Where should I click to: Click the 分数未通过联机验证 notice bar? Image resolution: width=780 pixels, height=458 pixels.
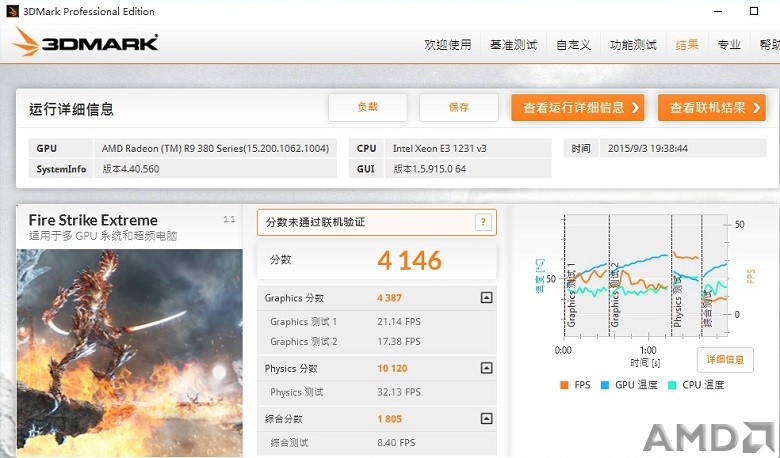click(377, 222)
